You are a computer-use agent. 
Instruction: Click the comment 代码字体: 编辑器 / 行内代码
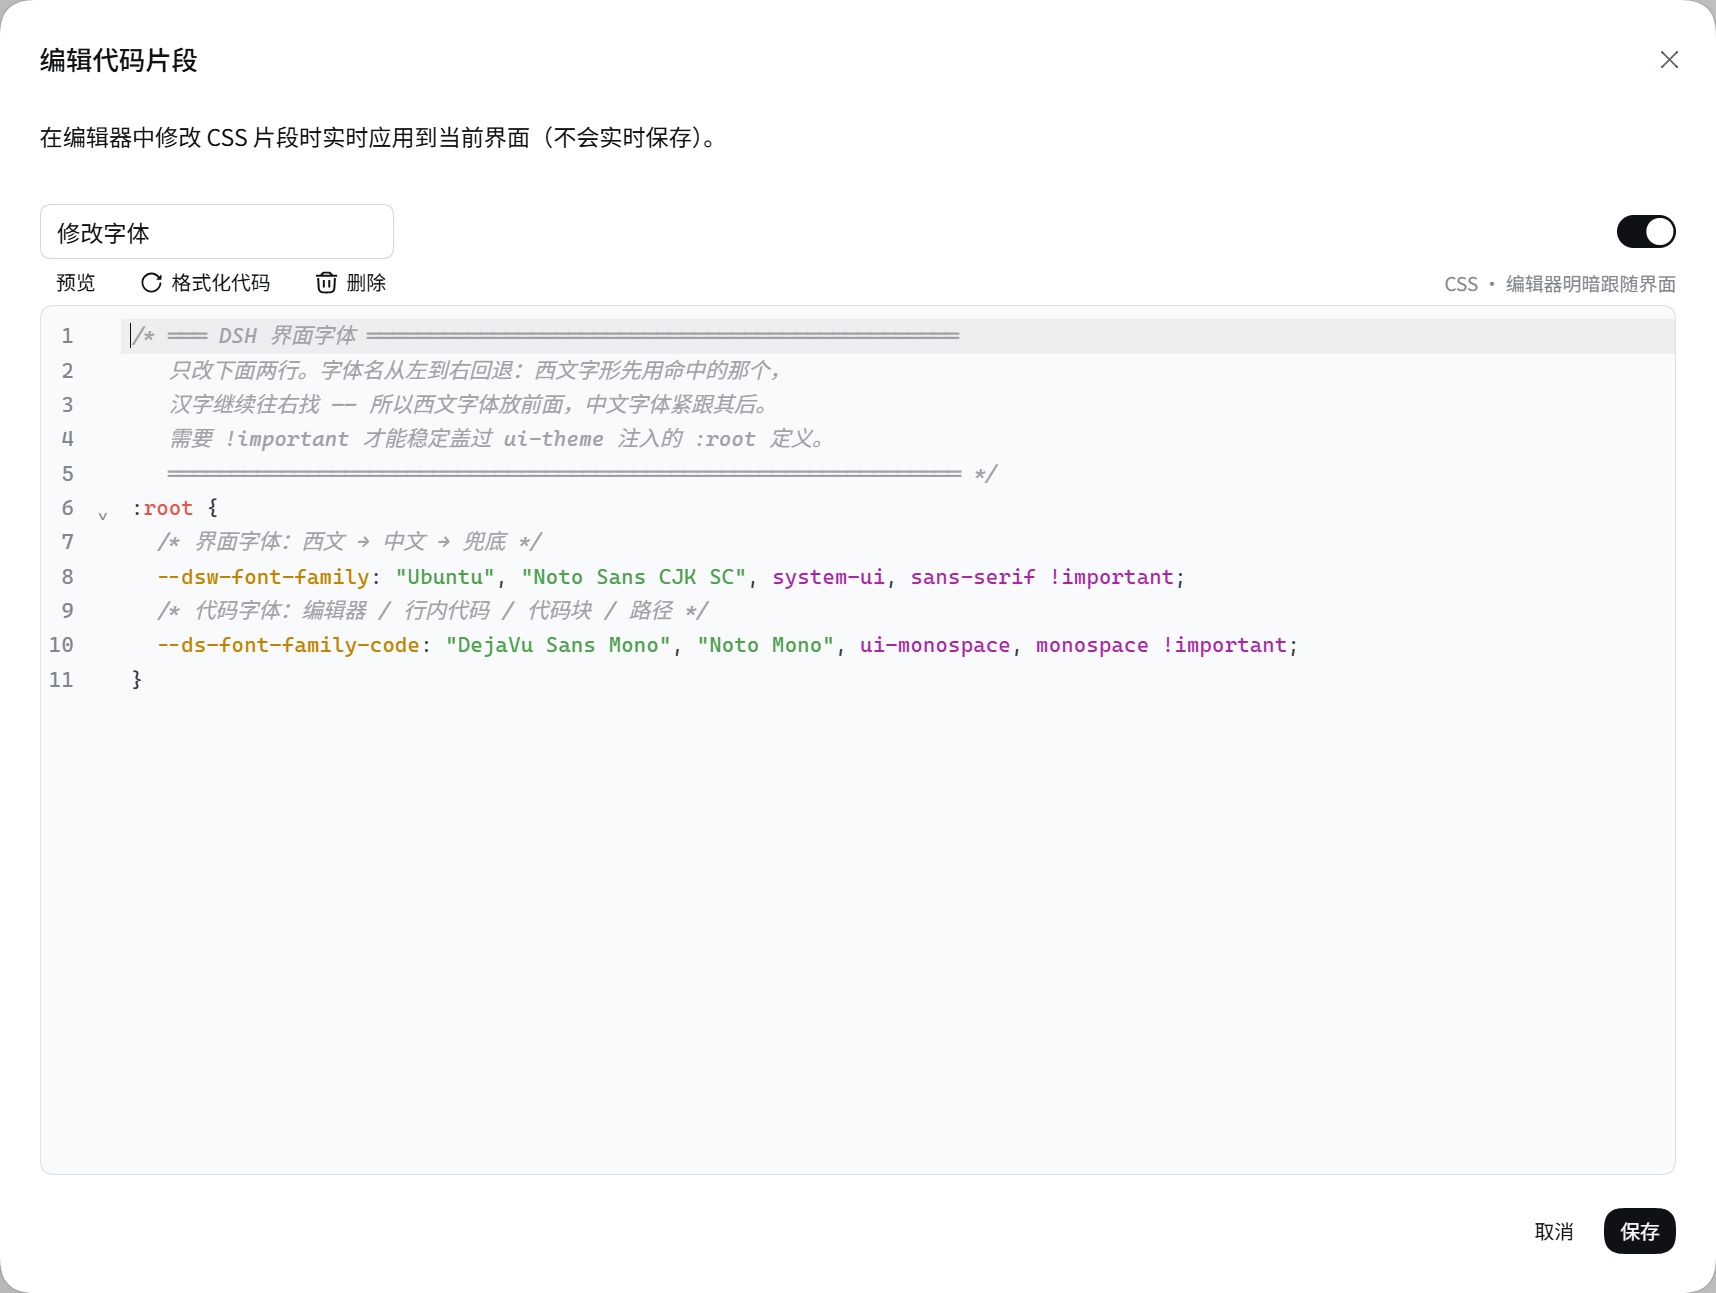click(x=433, y=611)
